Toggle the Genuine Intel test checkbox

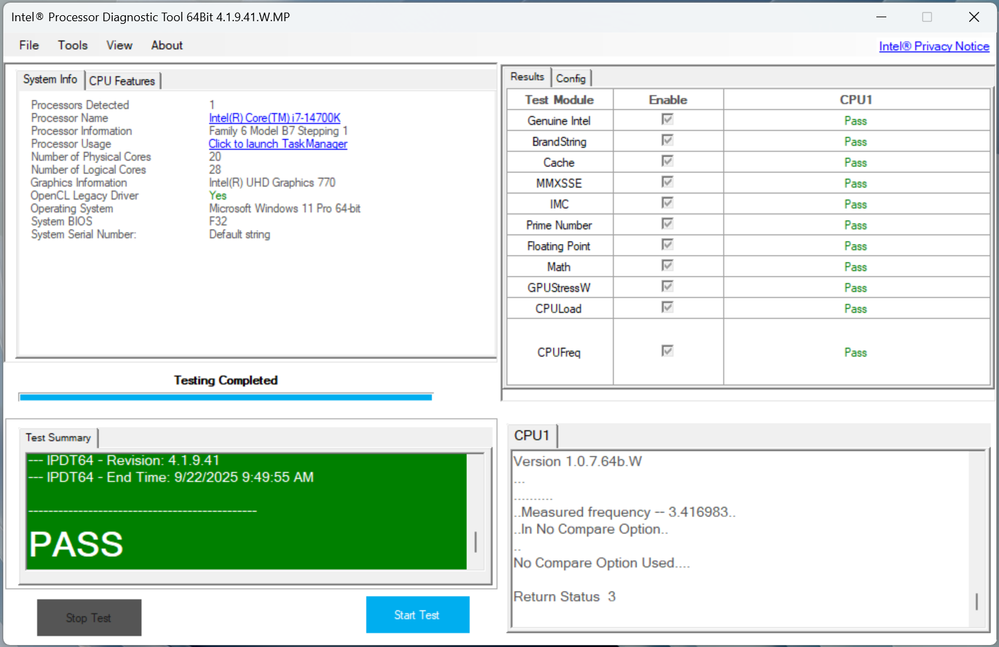(x=667, y=120)
